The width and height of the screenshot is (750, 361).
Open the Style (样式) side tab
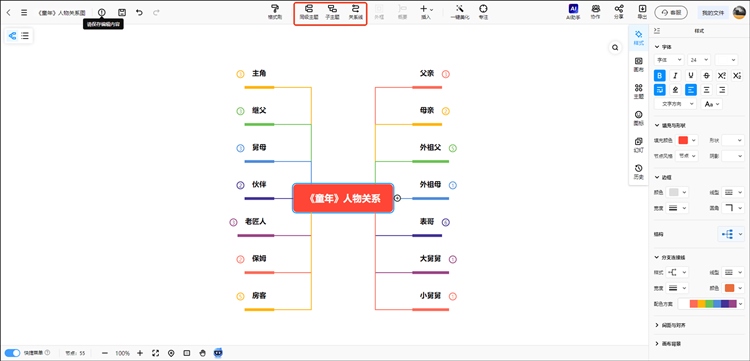point(638,38)
